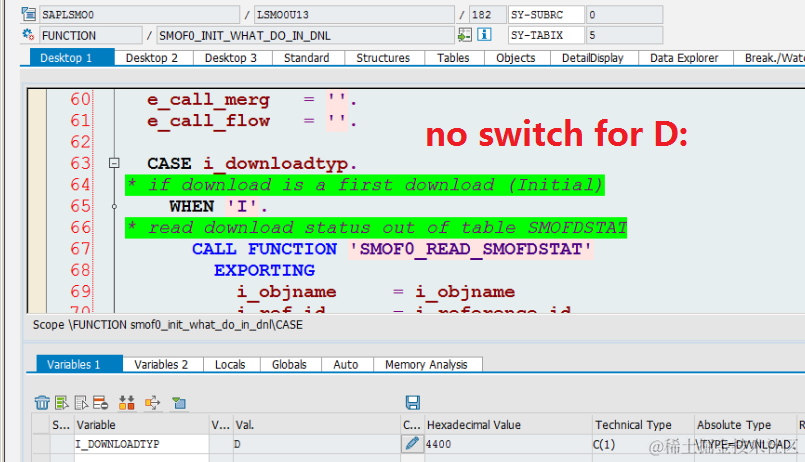Click the hexadecimal value 4400 cell

(508, 444)
